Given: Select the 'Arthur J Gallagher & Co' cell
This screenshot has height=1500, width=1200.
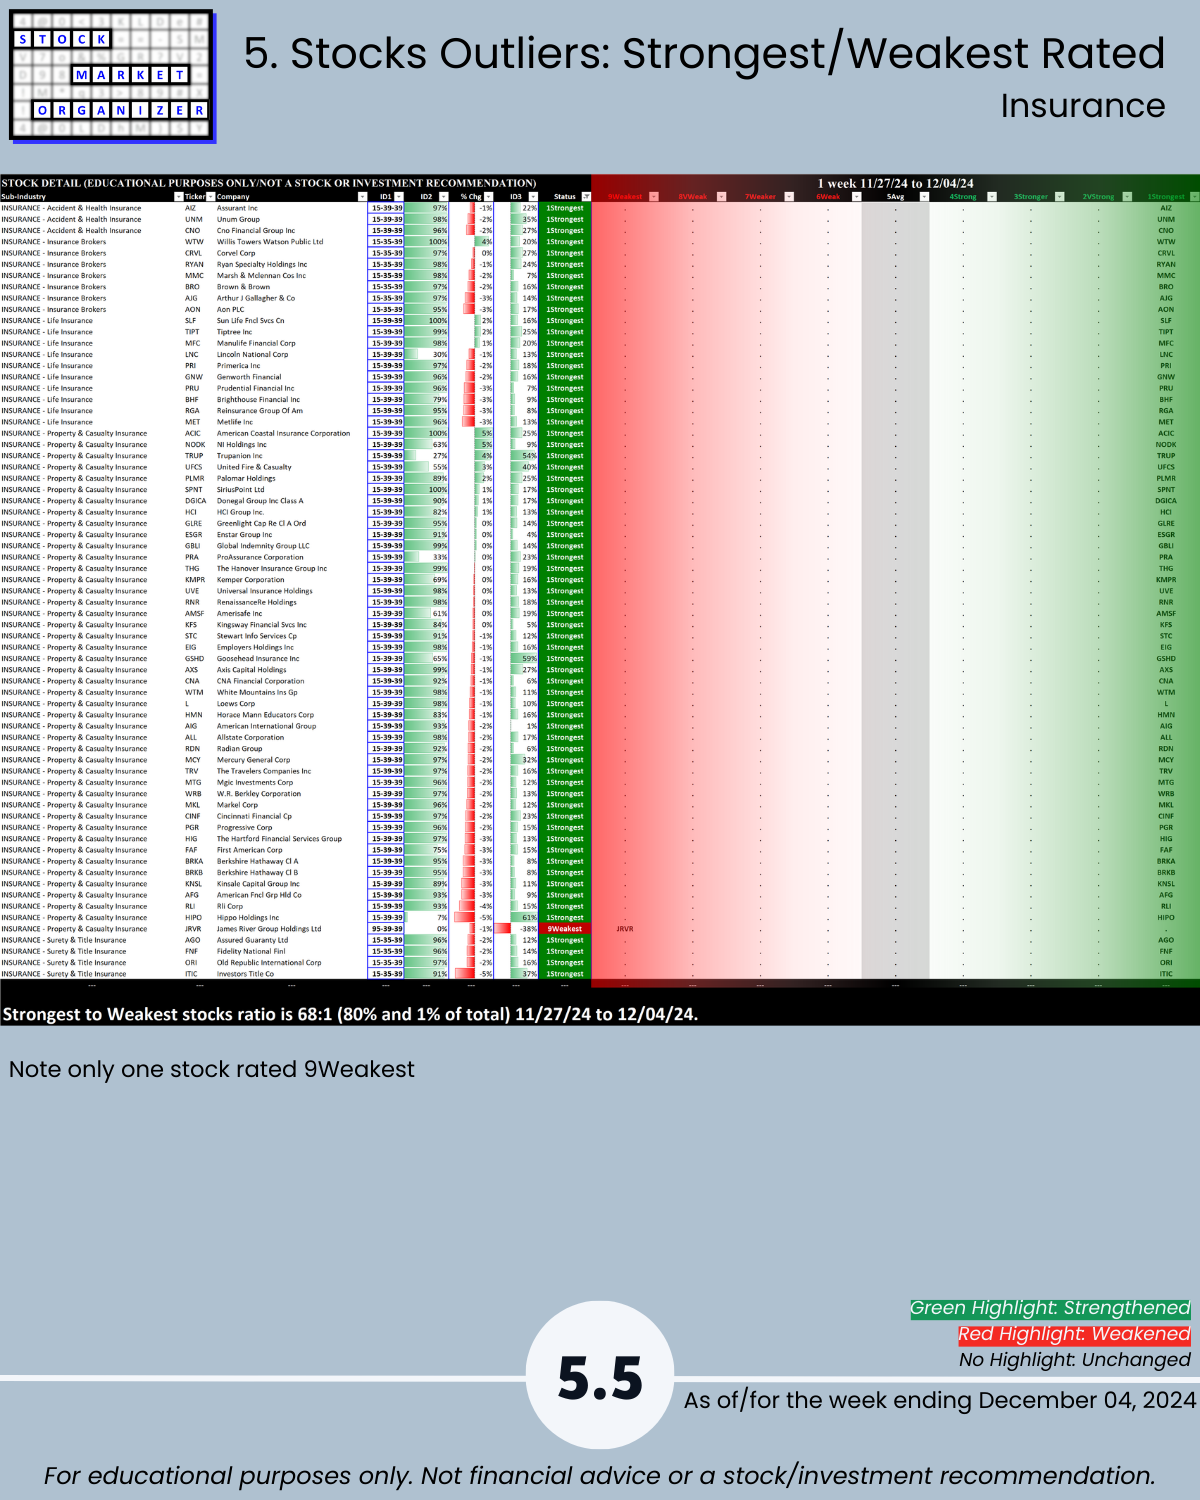Looking at the screenshot, I should pos(256,298).
